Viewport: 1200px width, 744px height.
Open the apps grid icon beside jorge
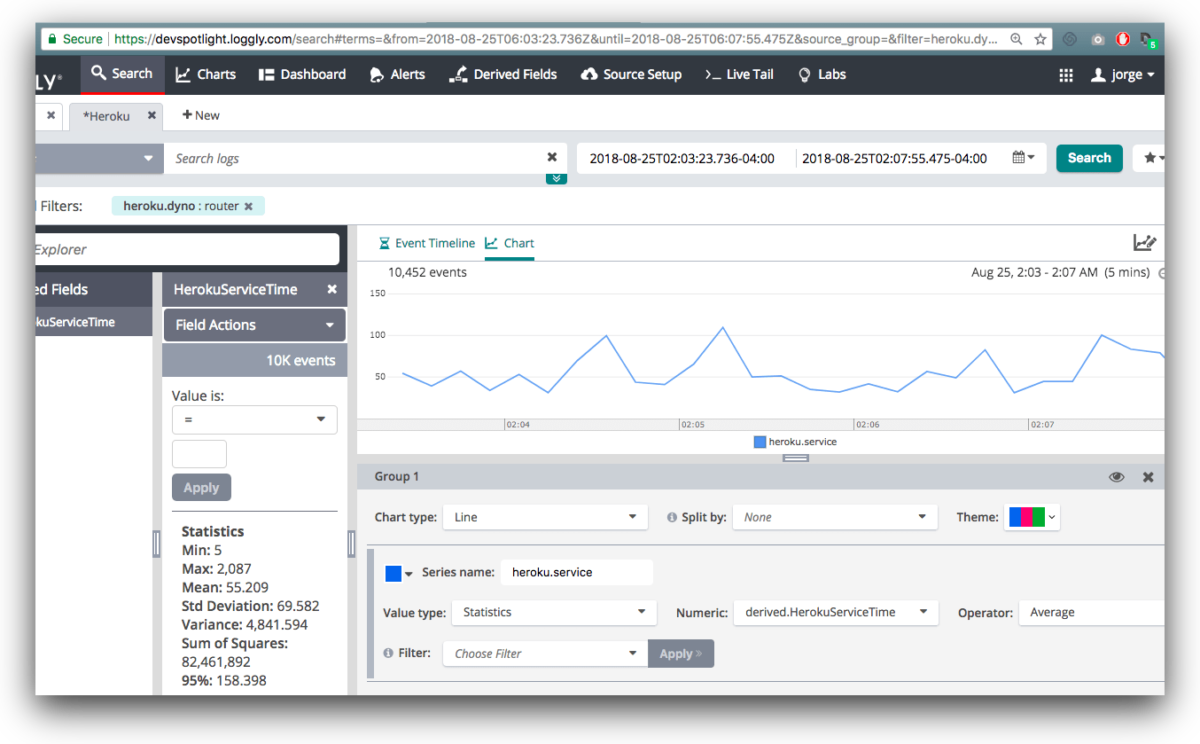tap(1066, 74)
